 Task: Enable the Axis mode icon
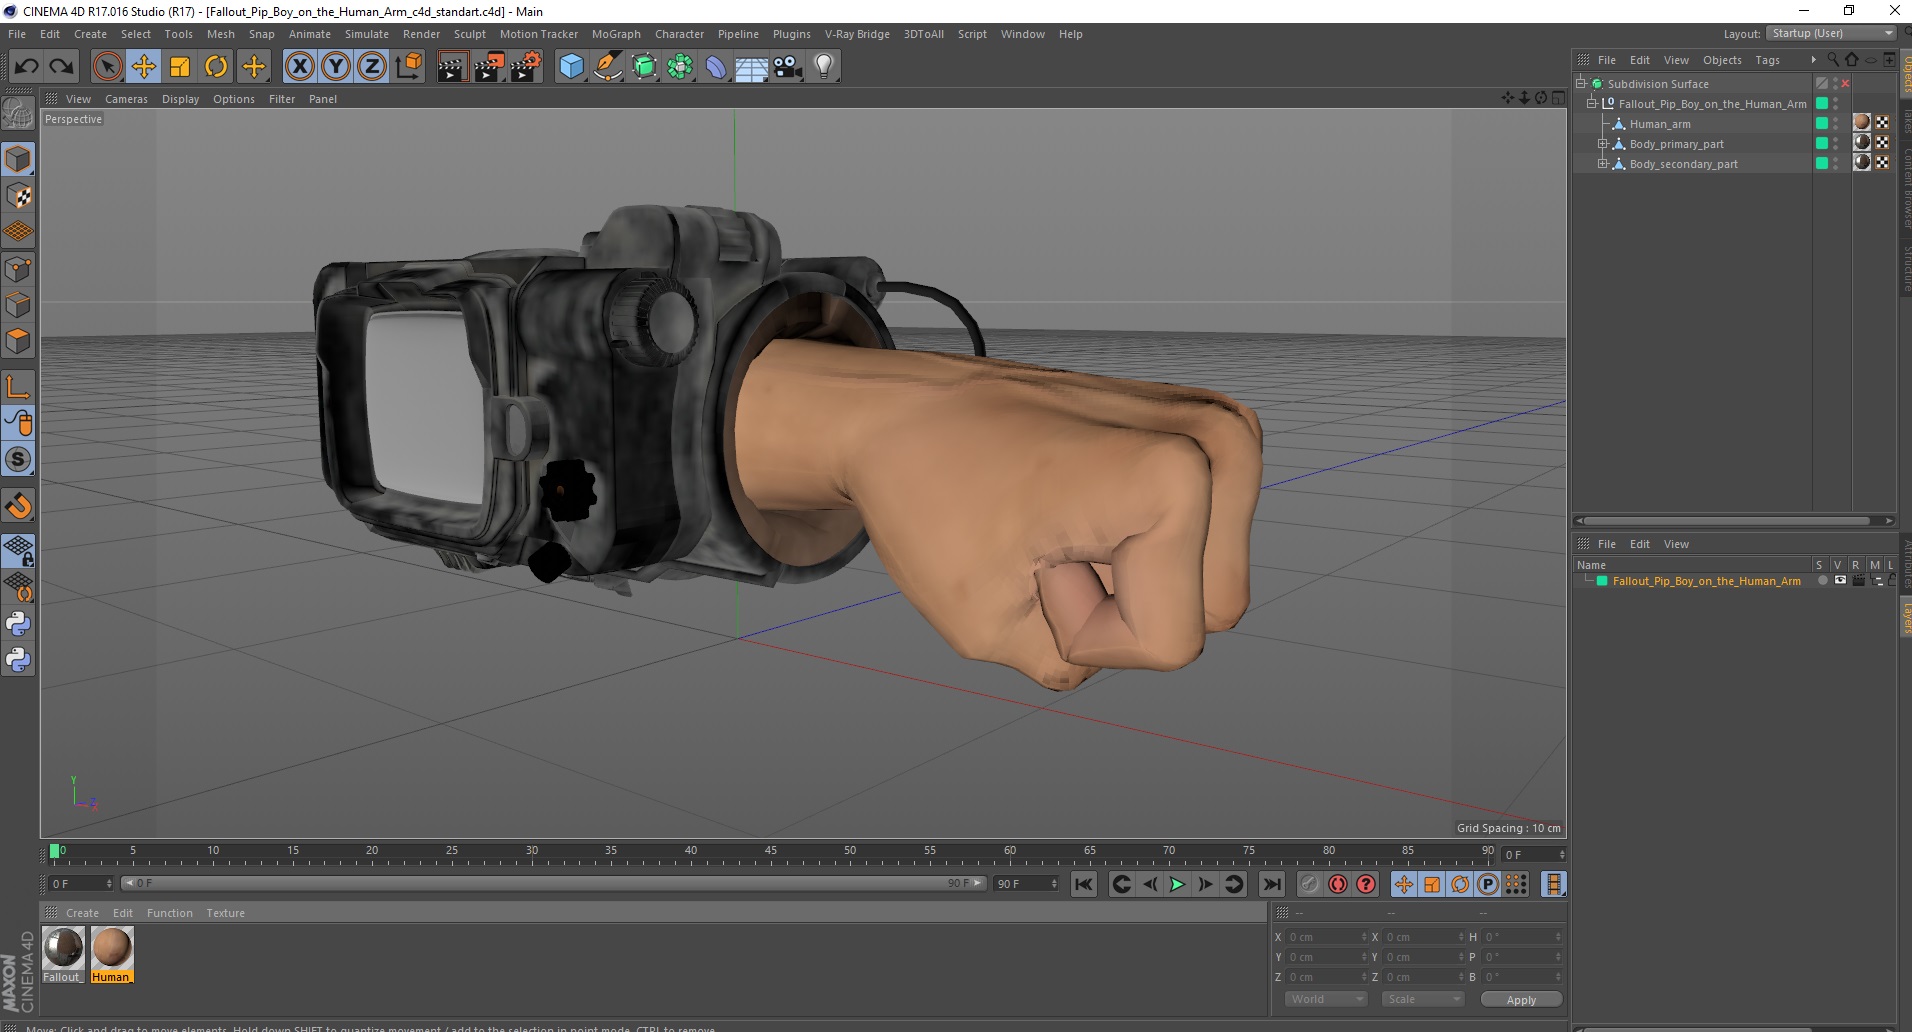[18, 387]
